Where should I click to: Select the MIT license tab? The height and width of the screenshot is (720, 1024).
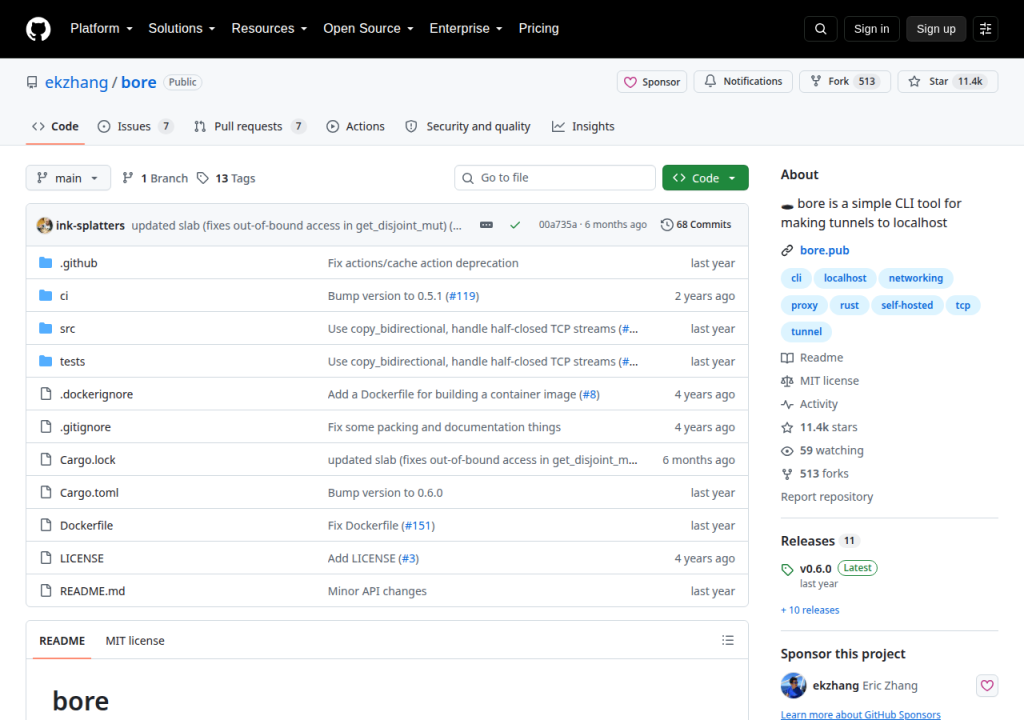(135, 641)
